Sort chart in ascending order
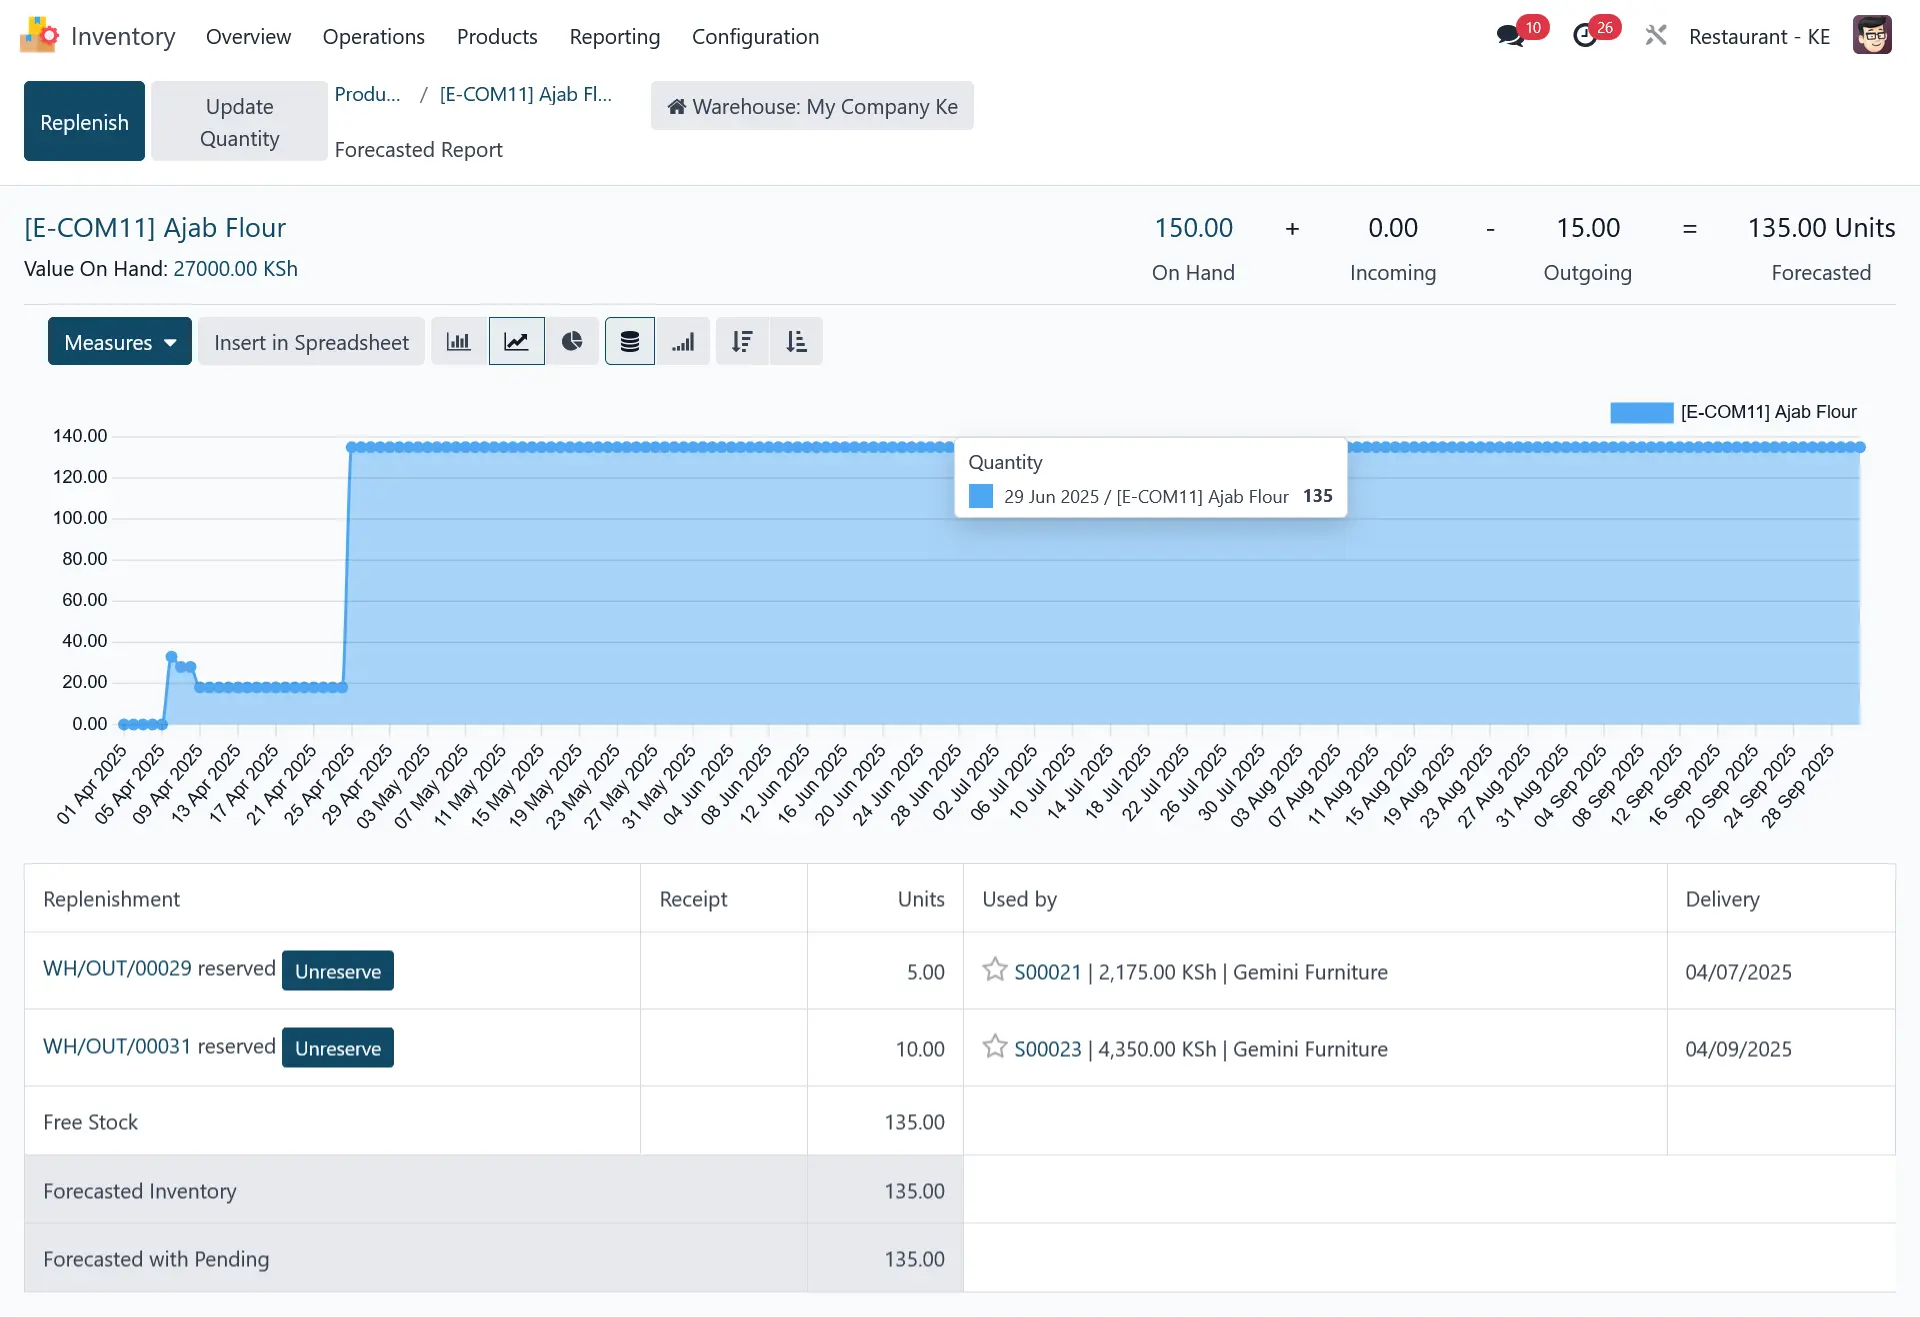Image resolution: width=1920 pixels, height=1317 pixels. point(796,342)
